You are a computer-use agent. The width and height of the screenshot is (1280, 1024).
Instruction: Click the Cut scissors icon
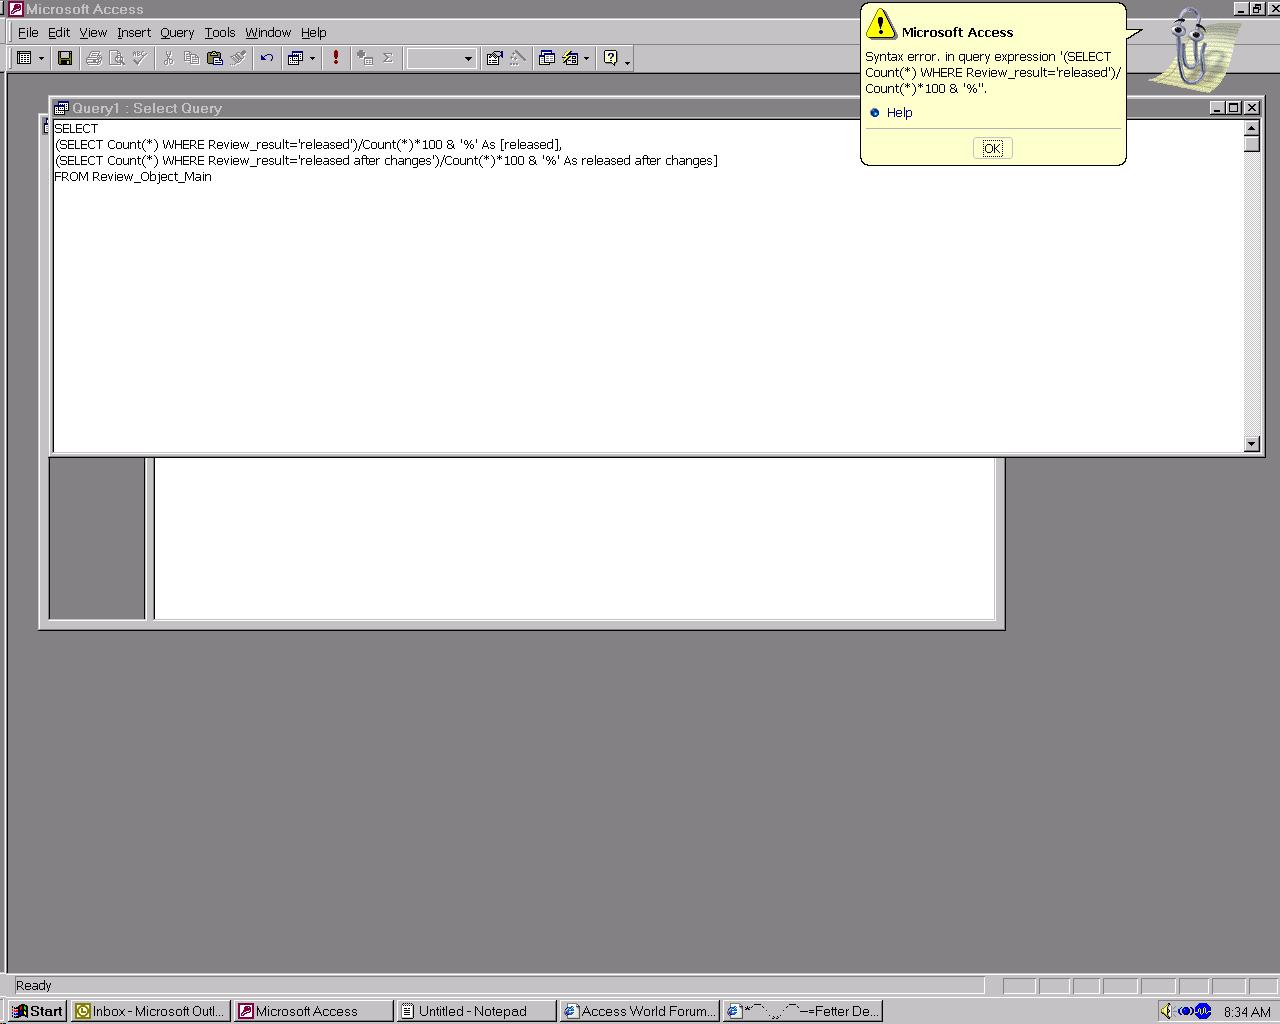click(168, 58)
